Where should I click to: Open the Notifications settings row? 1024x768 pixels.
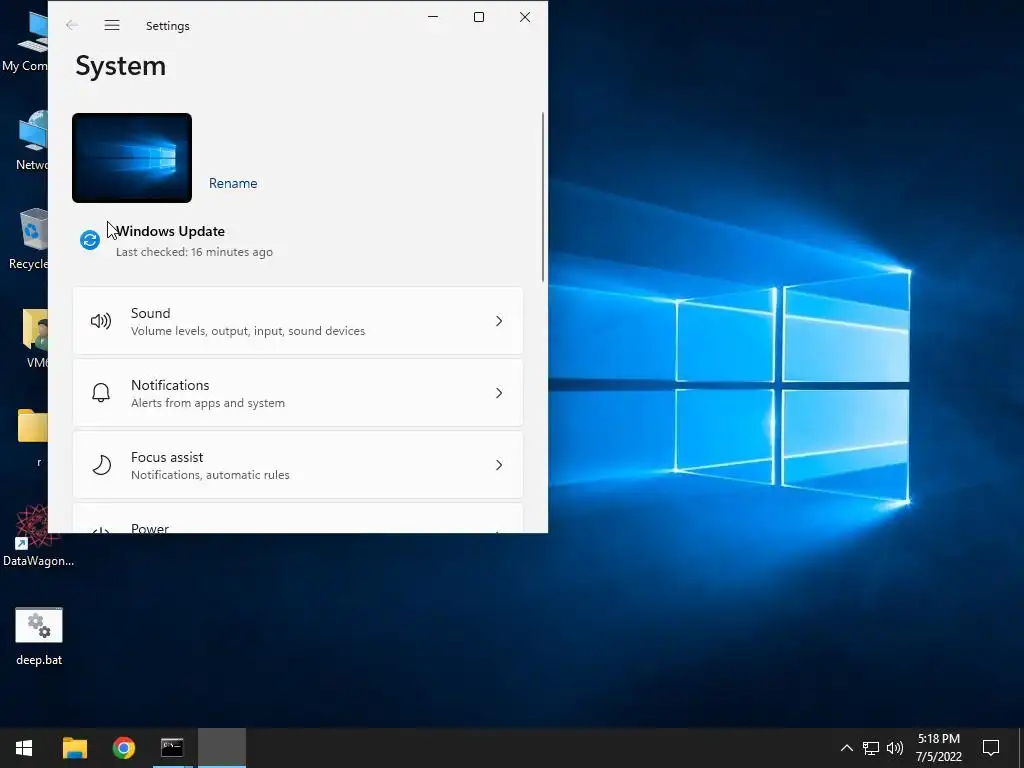click(298, 392)
